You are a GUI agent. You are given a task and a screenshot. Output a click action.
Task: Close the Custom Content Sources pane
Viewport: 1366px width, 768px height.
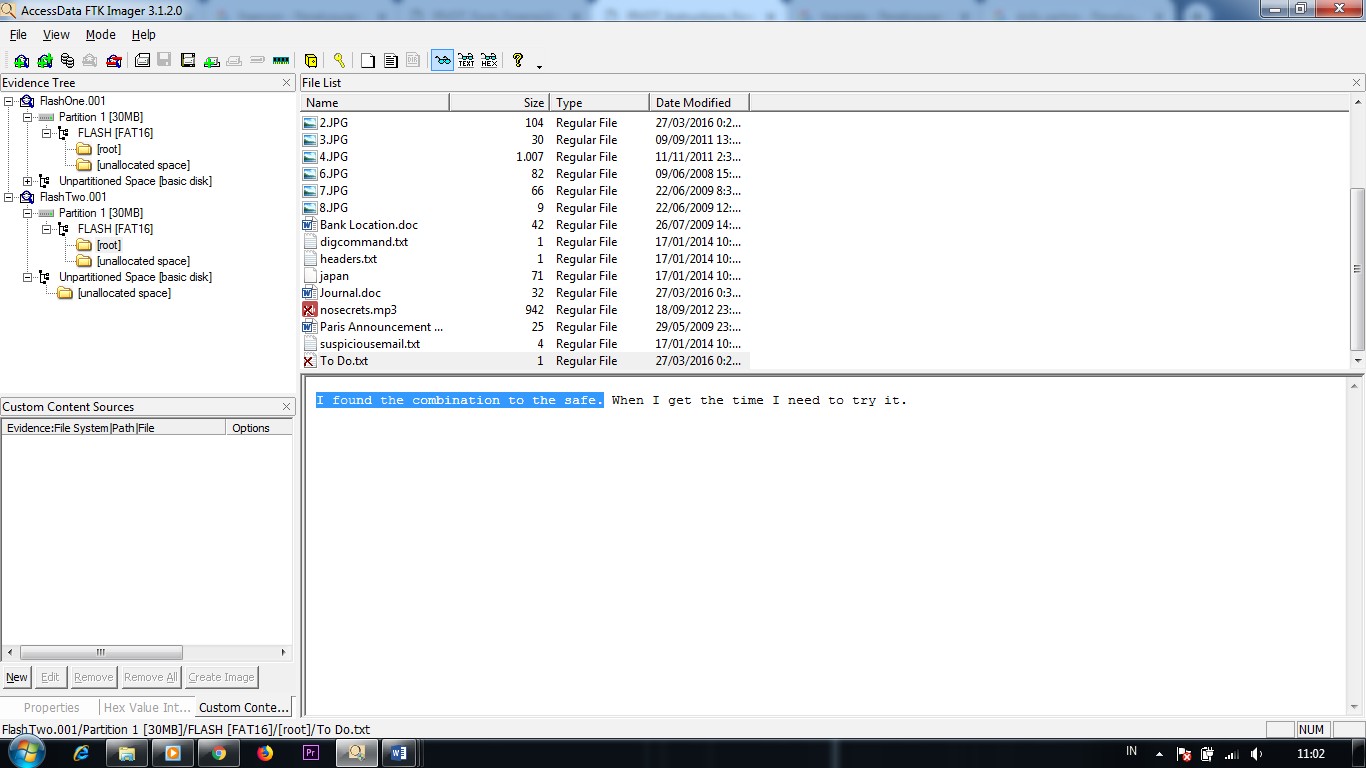pos(287,407)
